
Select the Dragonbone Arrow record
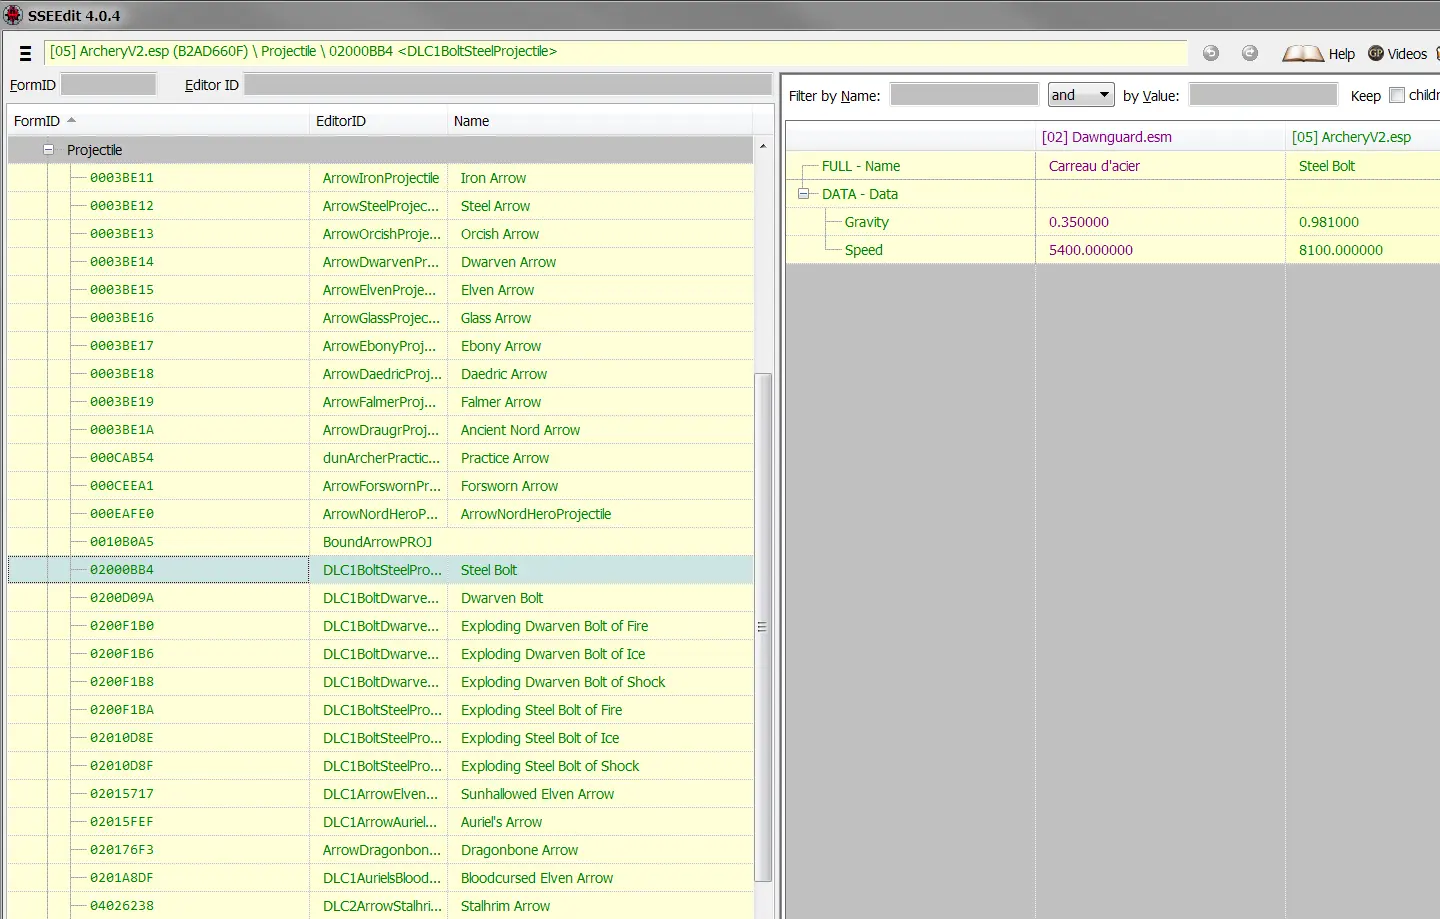pos(380,850)
